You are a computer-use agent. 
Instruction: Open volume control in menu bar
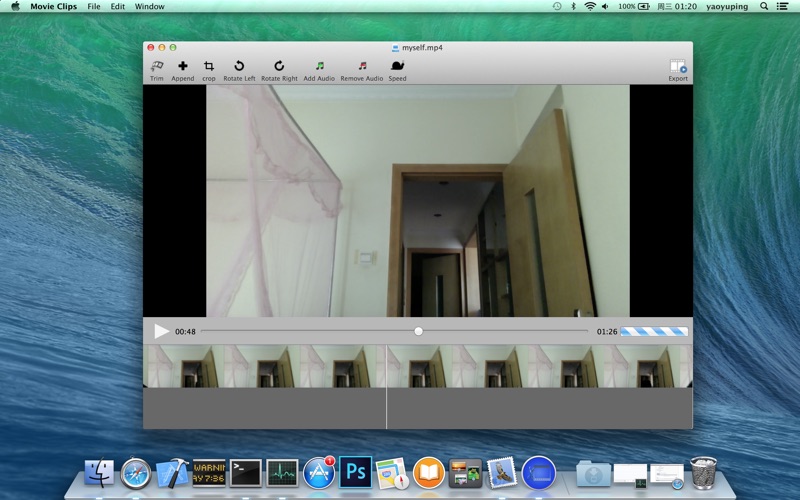(605, 6)
